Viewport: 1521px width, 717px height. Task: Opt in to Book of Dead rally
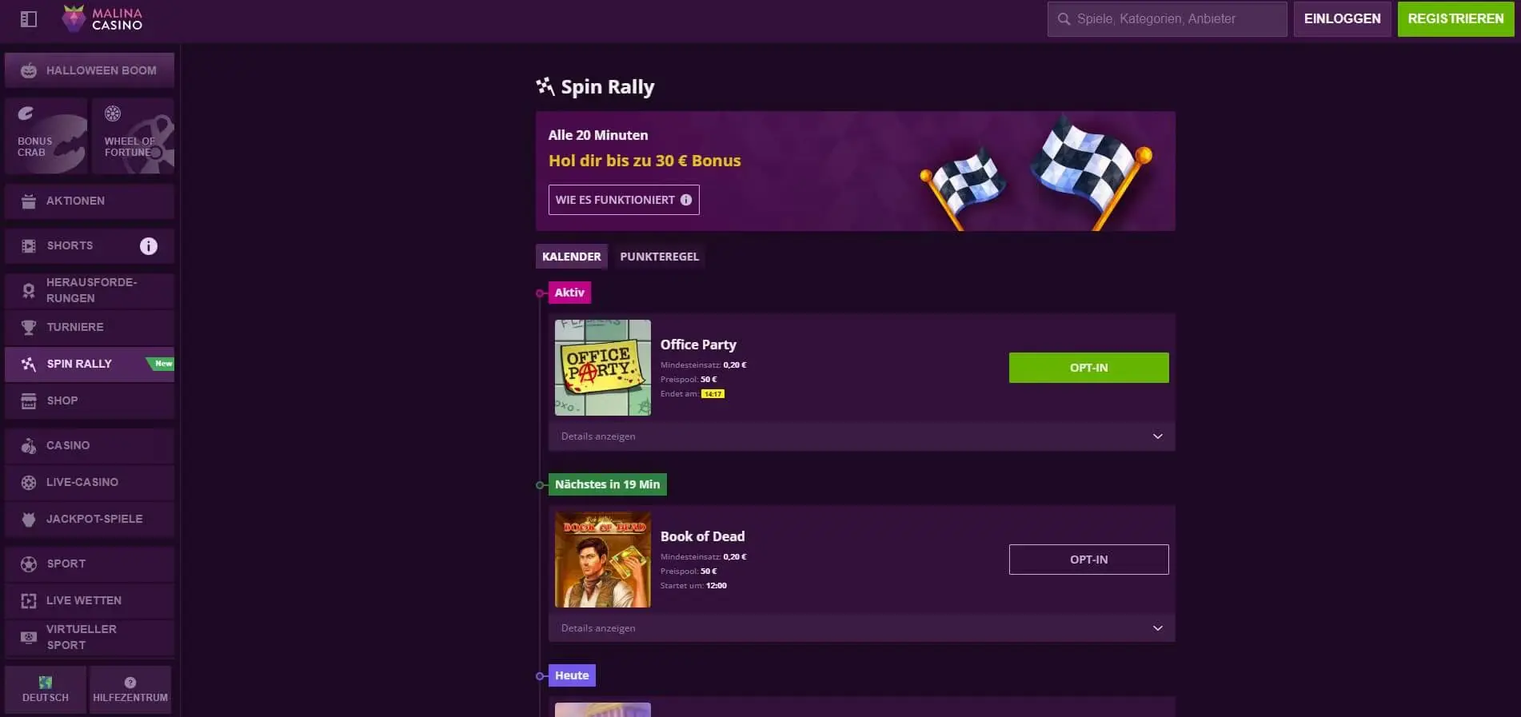click(1089, 560)
